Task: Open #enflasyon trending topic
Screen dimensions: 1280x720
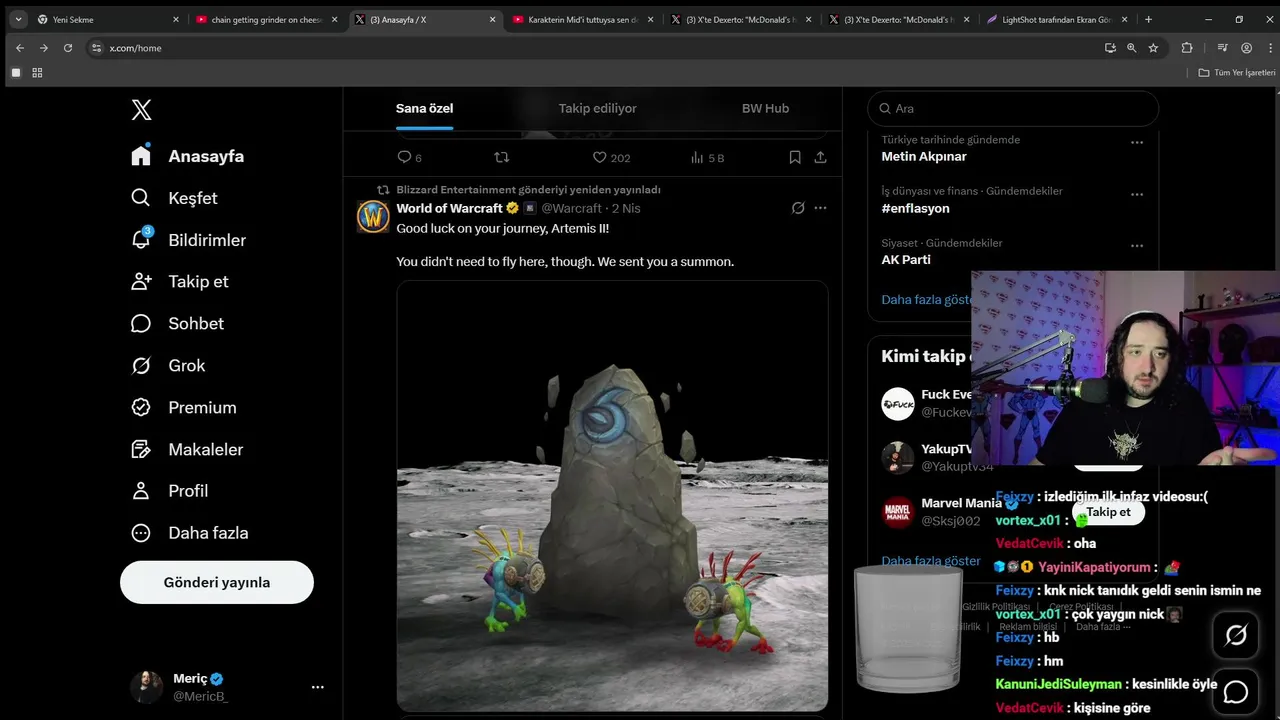Action: click(x=915, y=208)
